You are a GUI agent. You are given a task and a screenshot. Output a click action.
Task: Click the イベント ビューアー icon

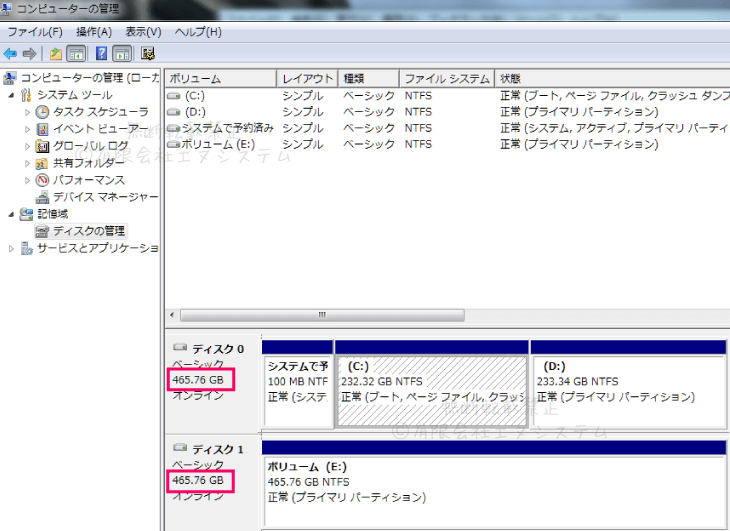tap(42, 129)
